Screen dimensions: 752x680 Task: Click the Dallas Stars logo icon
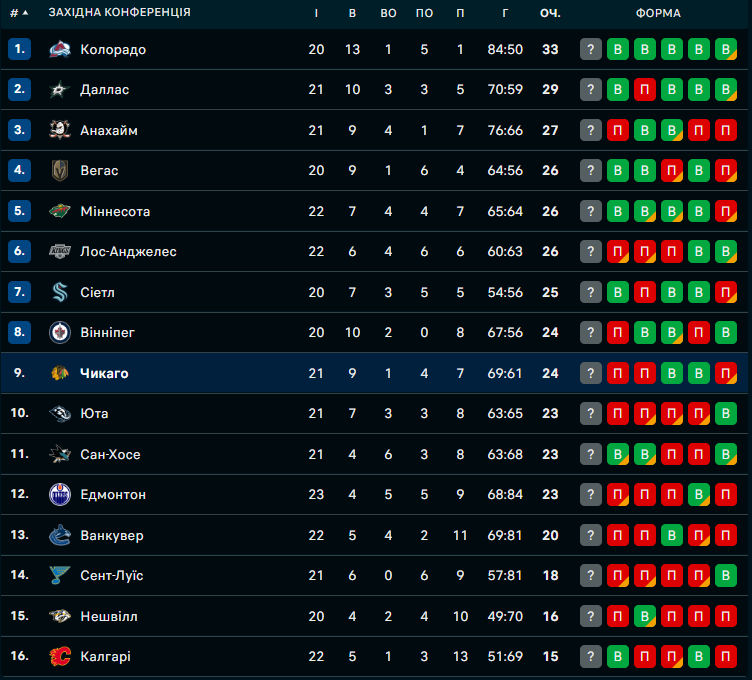click(x=60, y=90)
